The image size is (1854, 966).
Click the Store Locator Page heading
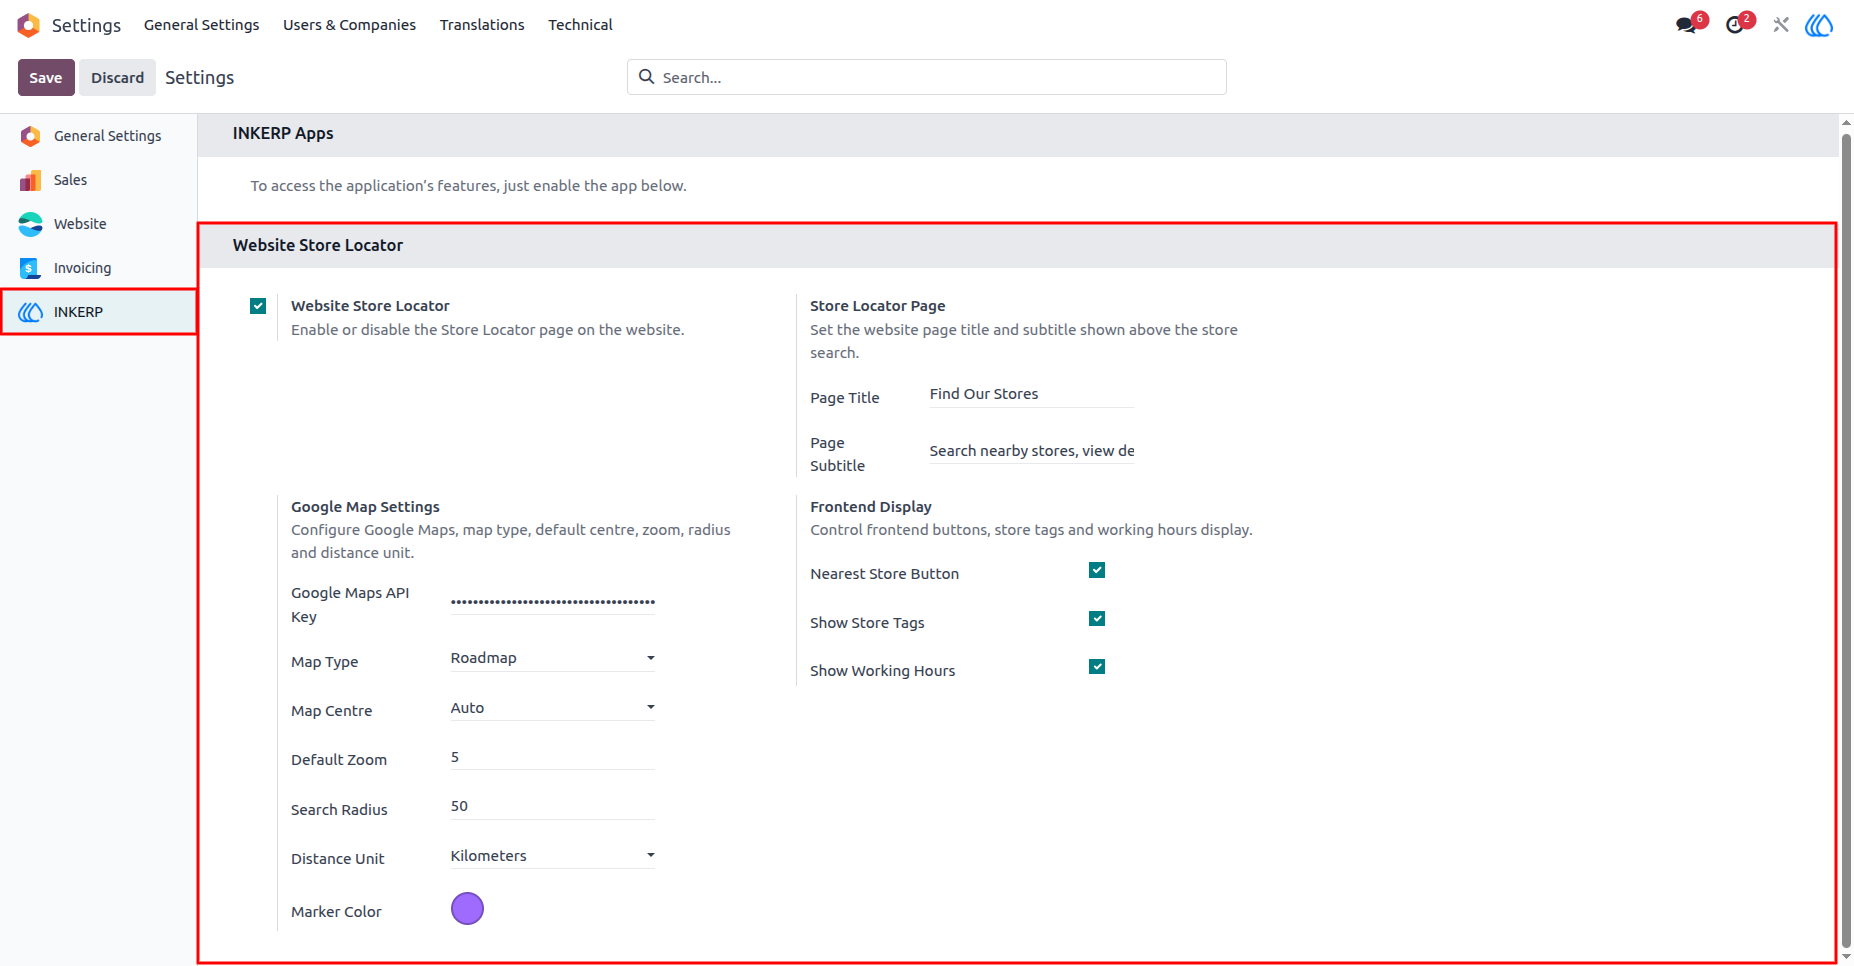coord(877,306)
